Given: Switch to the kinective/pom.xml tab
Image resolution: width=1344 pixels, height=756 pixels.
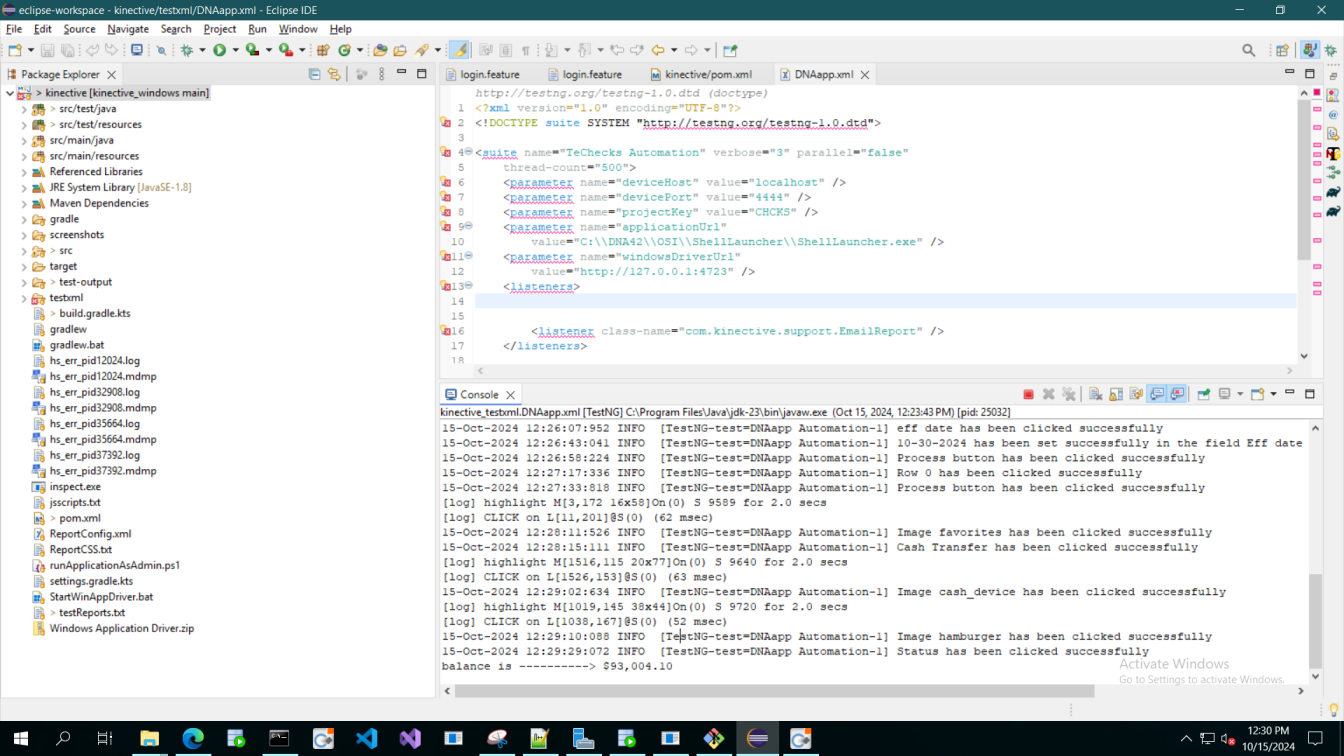Looking at the screenshot, I should click(707, 74).
